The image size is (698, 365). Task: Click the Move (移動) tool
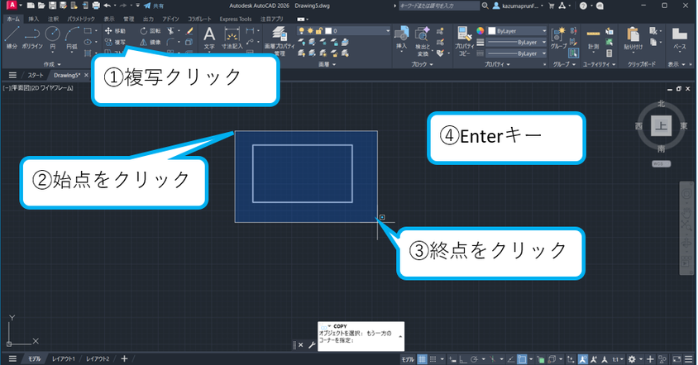[x=115, y=31]
